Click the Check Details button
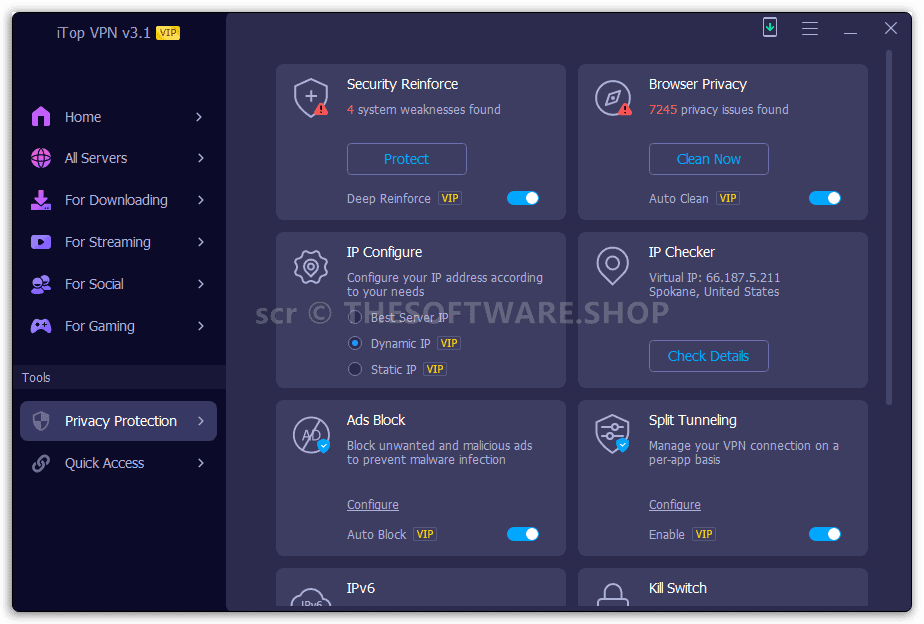924x624 pixels. [708, 356]
